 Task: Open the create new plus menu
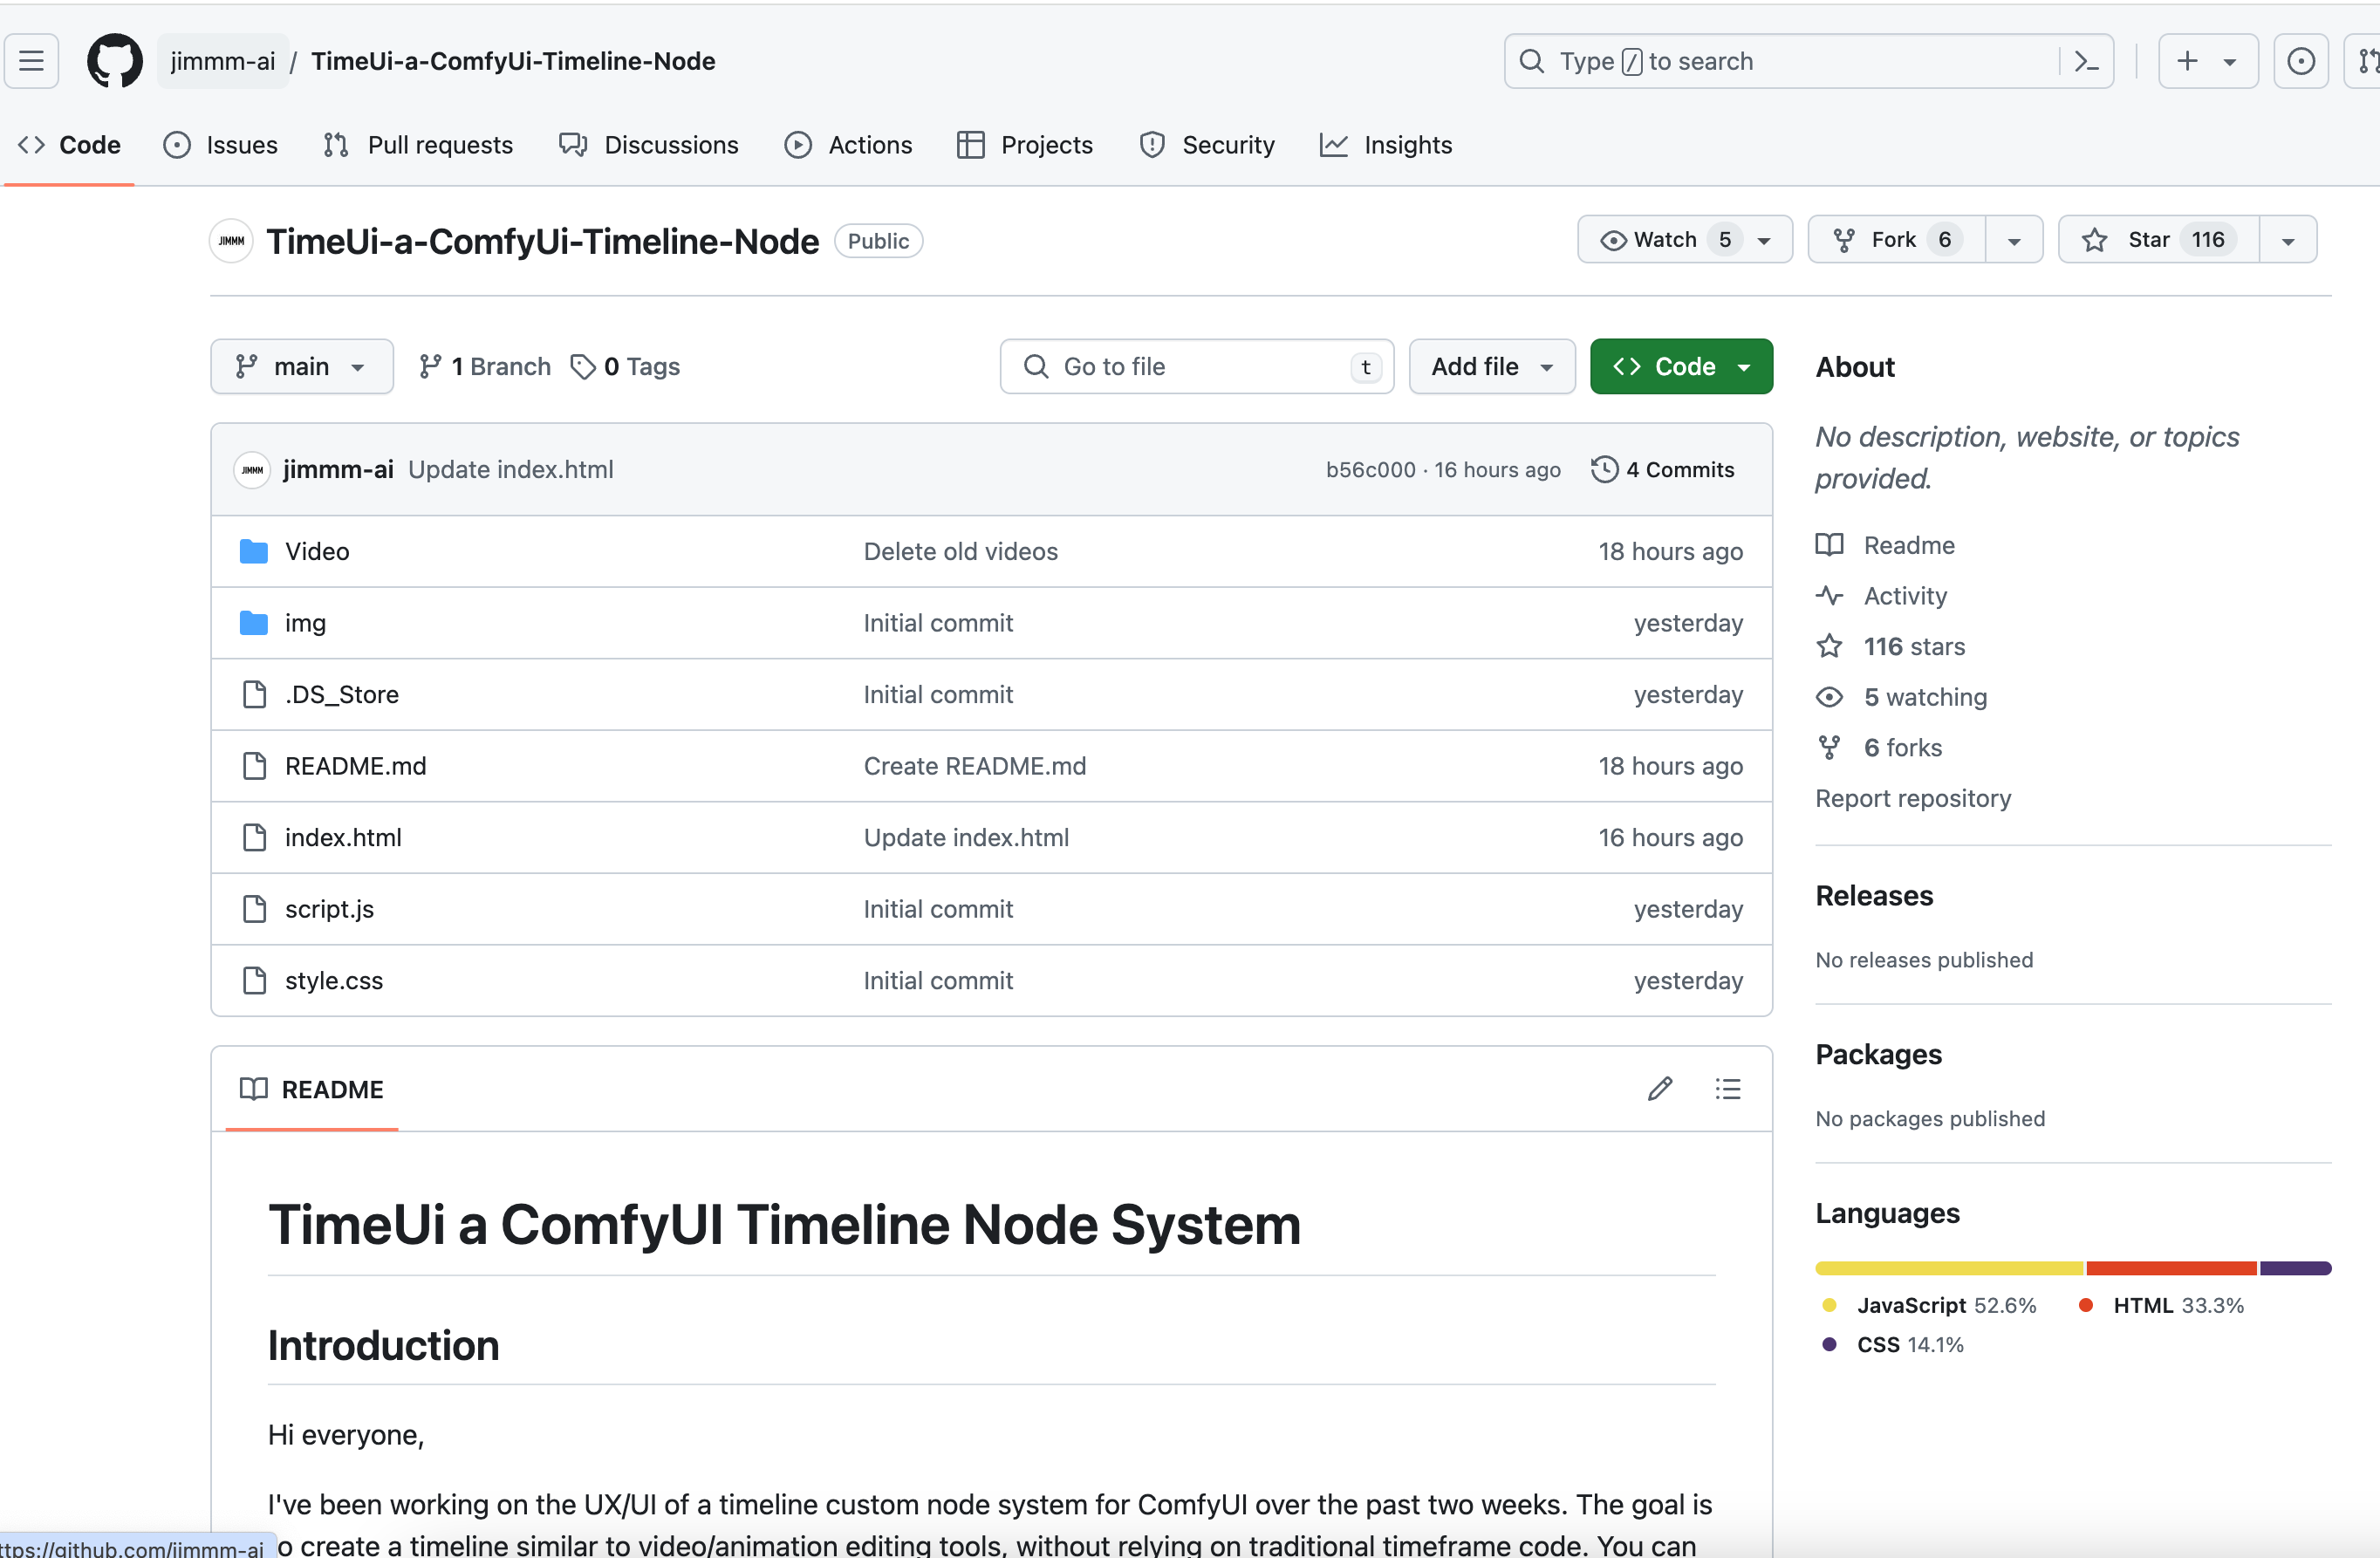click(x=2207, y=61)
